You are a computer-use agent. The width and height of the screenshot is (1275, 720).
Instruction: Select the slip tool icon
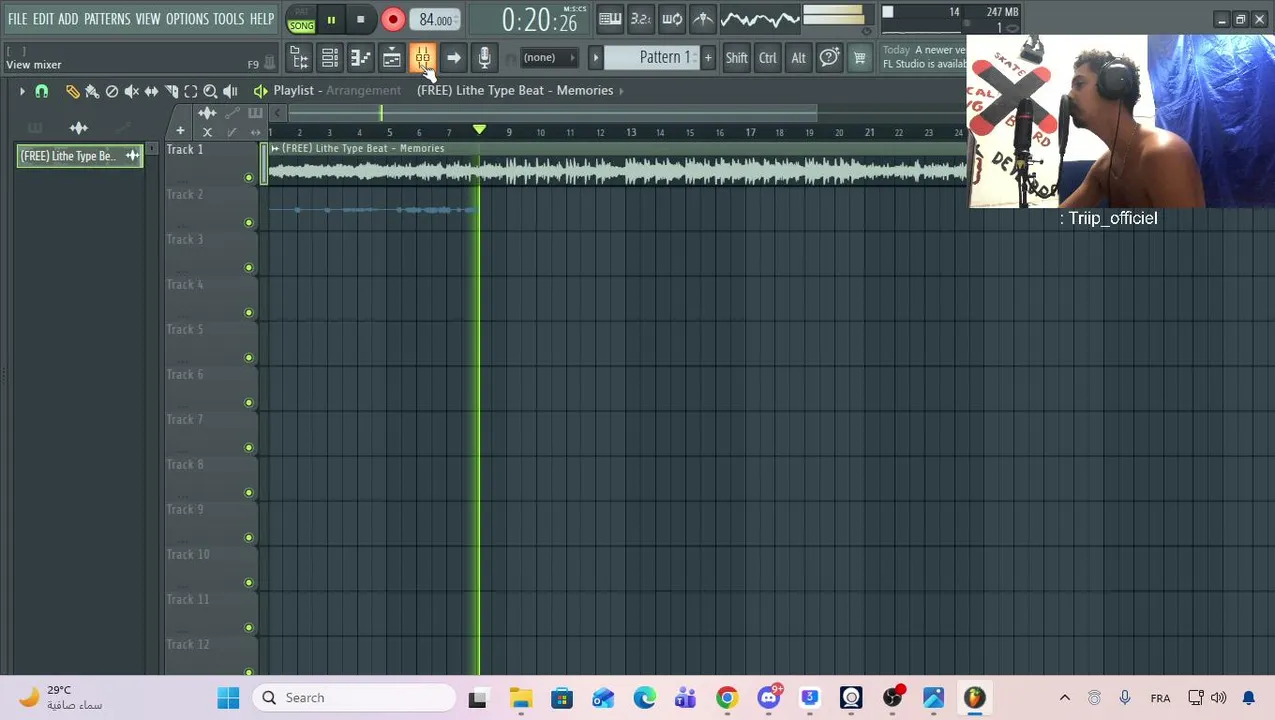(151, 91)
